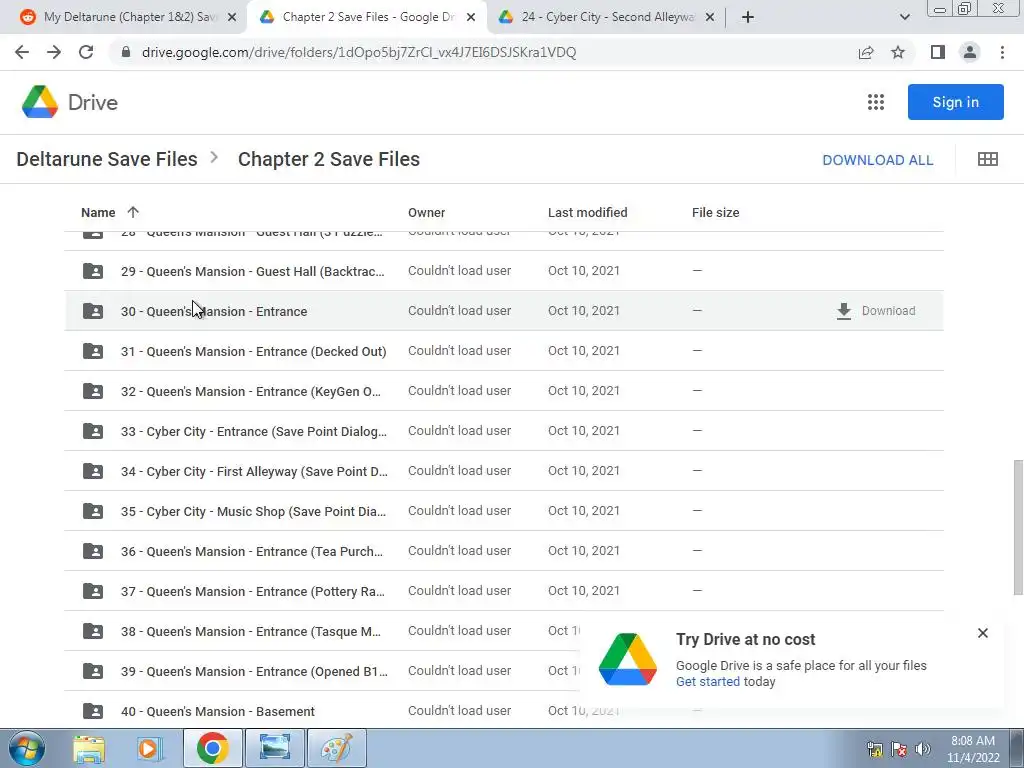This screenshot has height=768, width=1024.
Task: Click the File size column header
Action: click(716, 212)
